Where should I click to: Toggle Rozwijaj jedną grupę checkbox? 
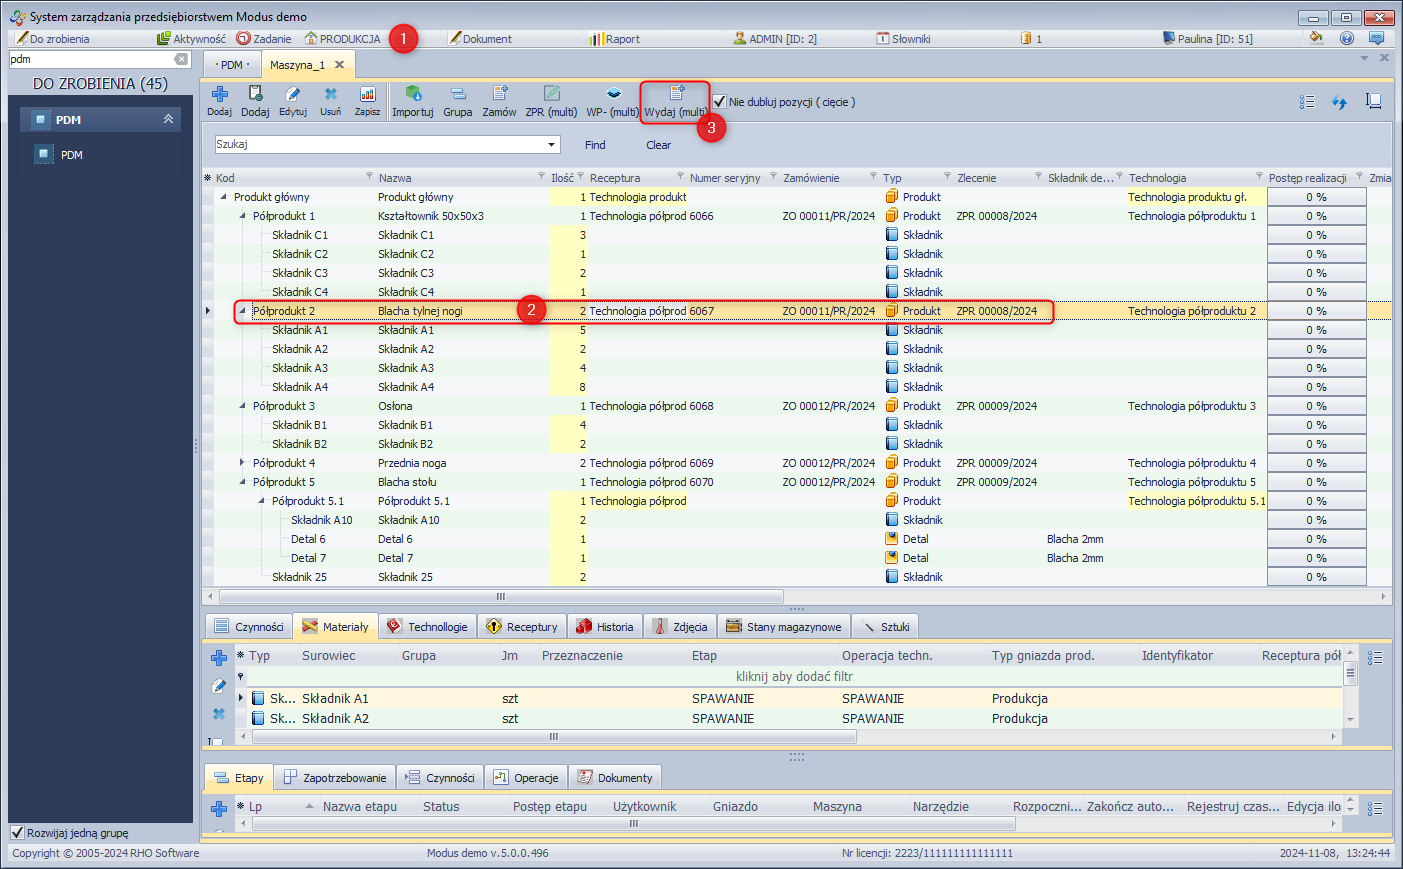17,833
